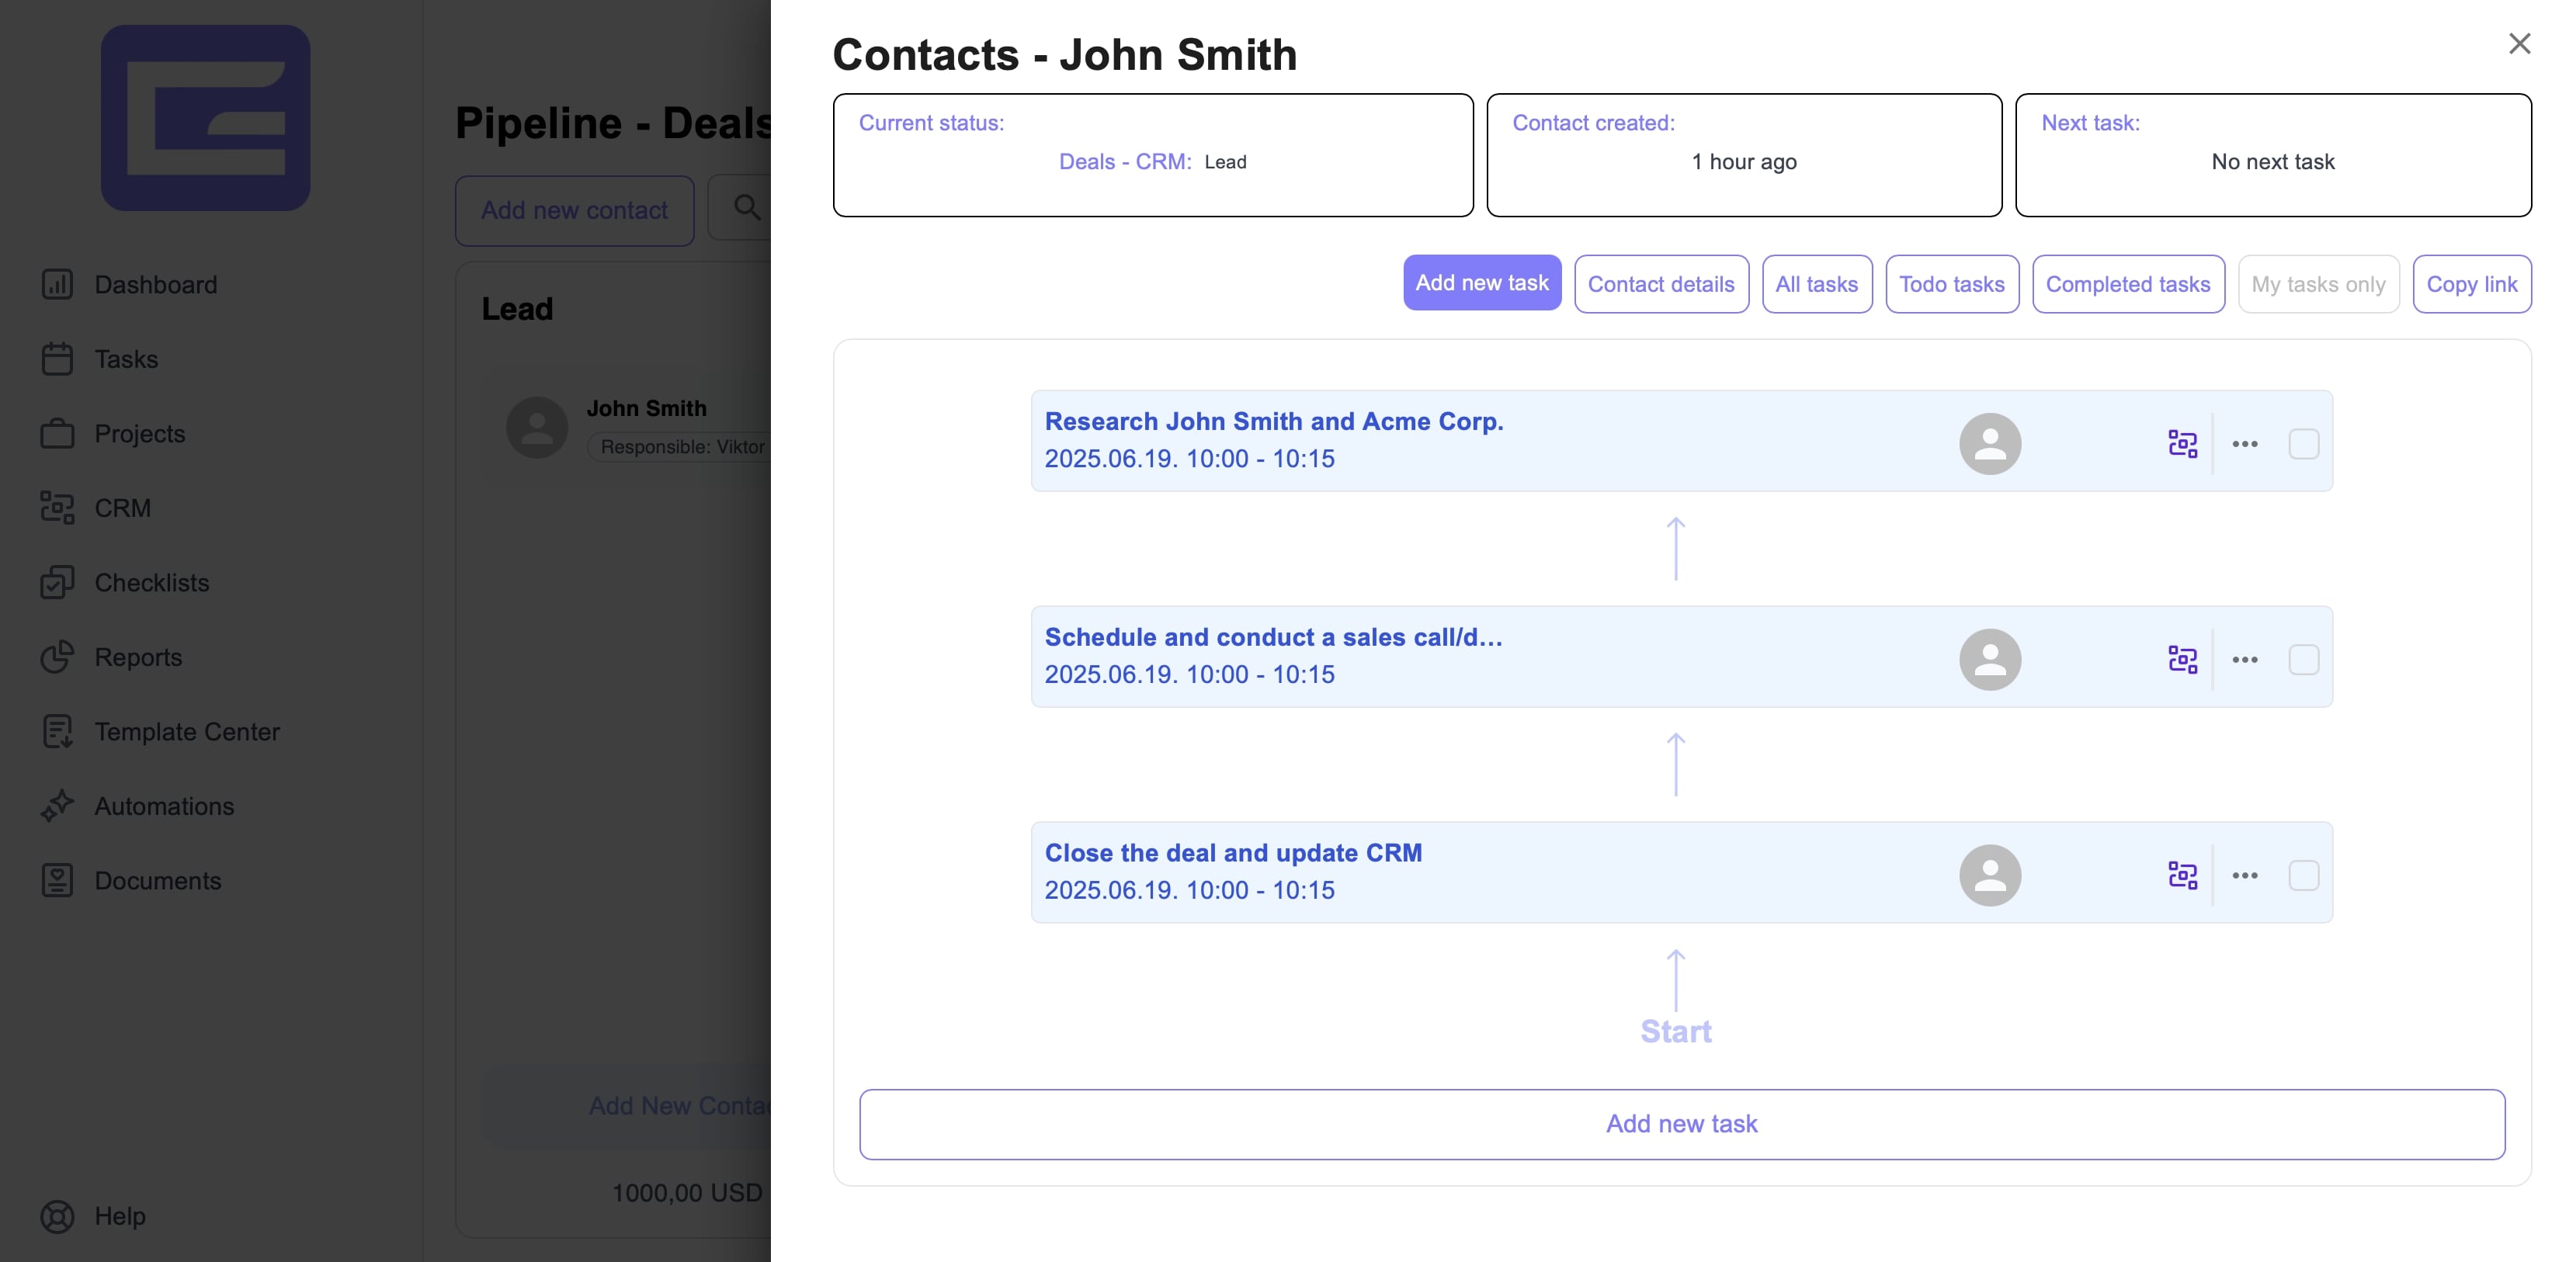2576x1262 pixels.
Task: Click the Next task: No next task box
Action: (2273, 155)
